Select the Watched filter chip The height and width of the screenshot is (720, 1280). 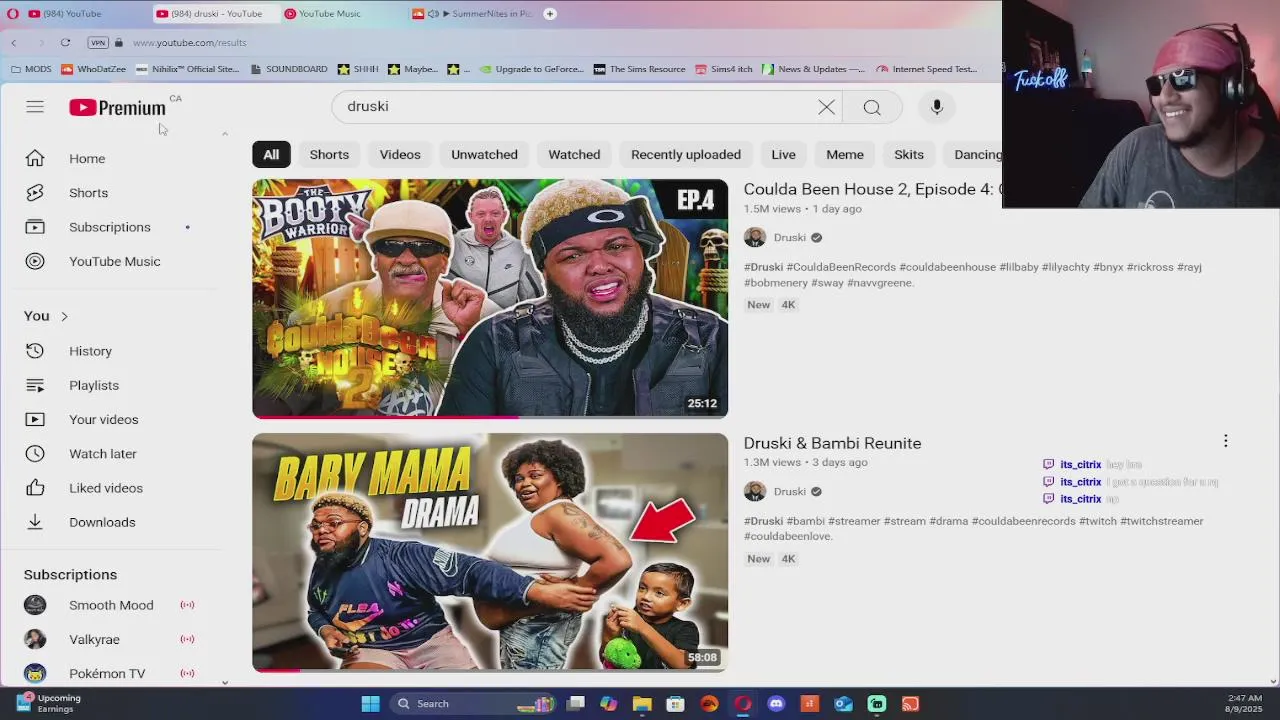coord(574,154)
